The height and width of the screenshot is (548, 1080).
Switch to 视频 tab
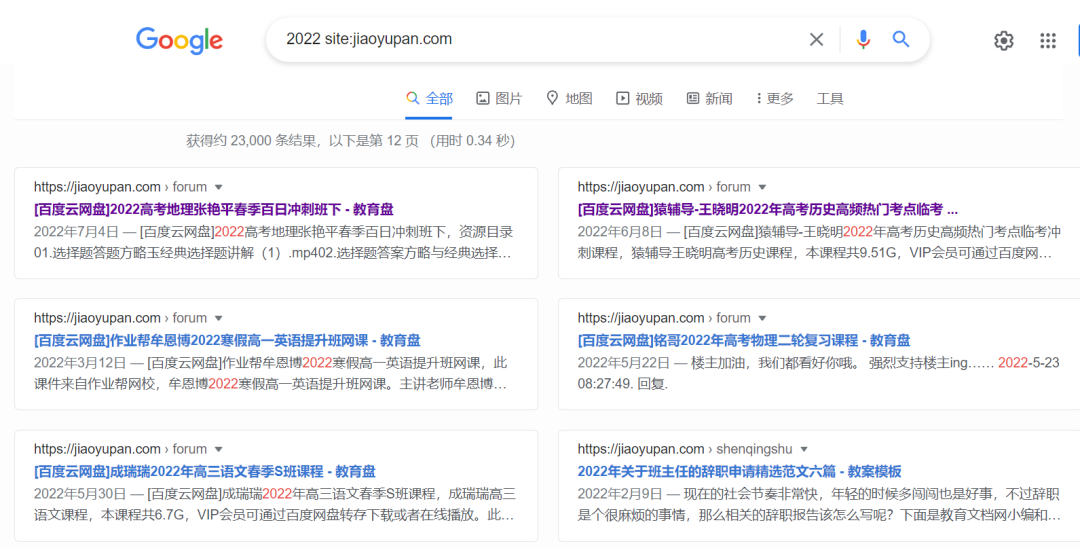[x=639, y=98]
